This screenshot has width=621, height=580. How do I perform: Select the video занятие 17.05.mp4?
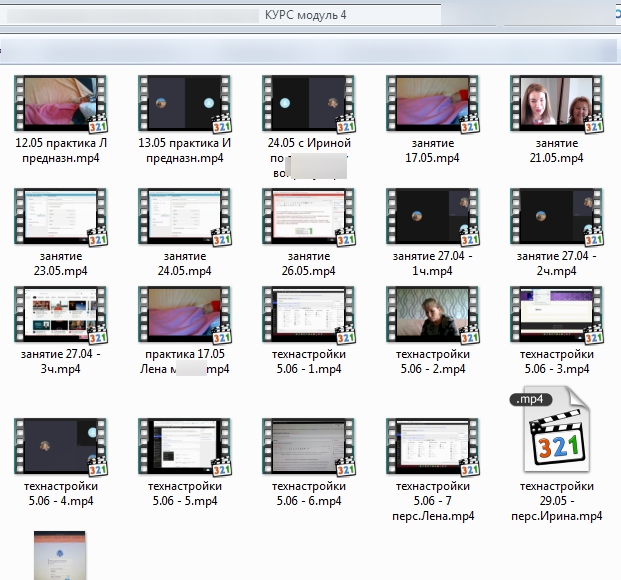[x=432, y=104]
